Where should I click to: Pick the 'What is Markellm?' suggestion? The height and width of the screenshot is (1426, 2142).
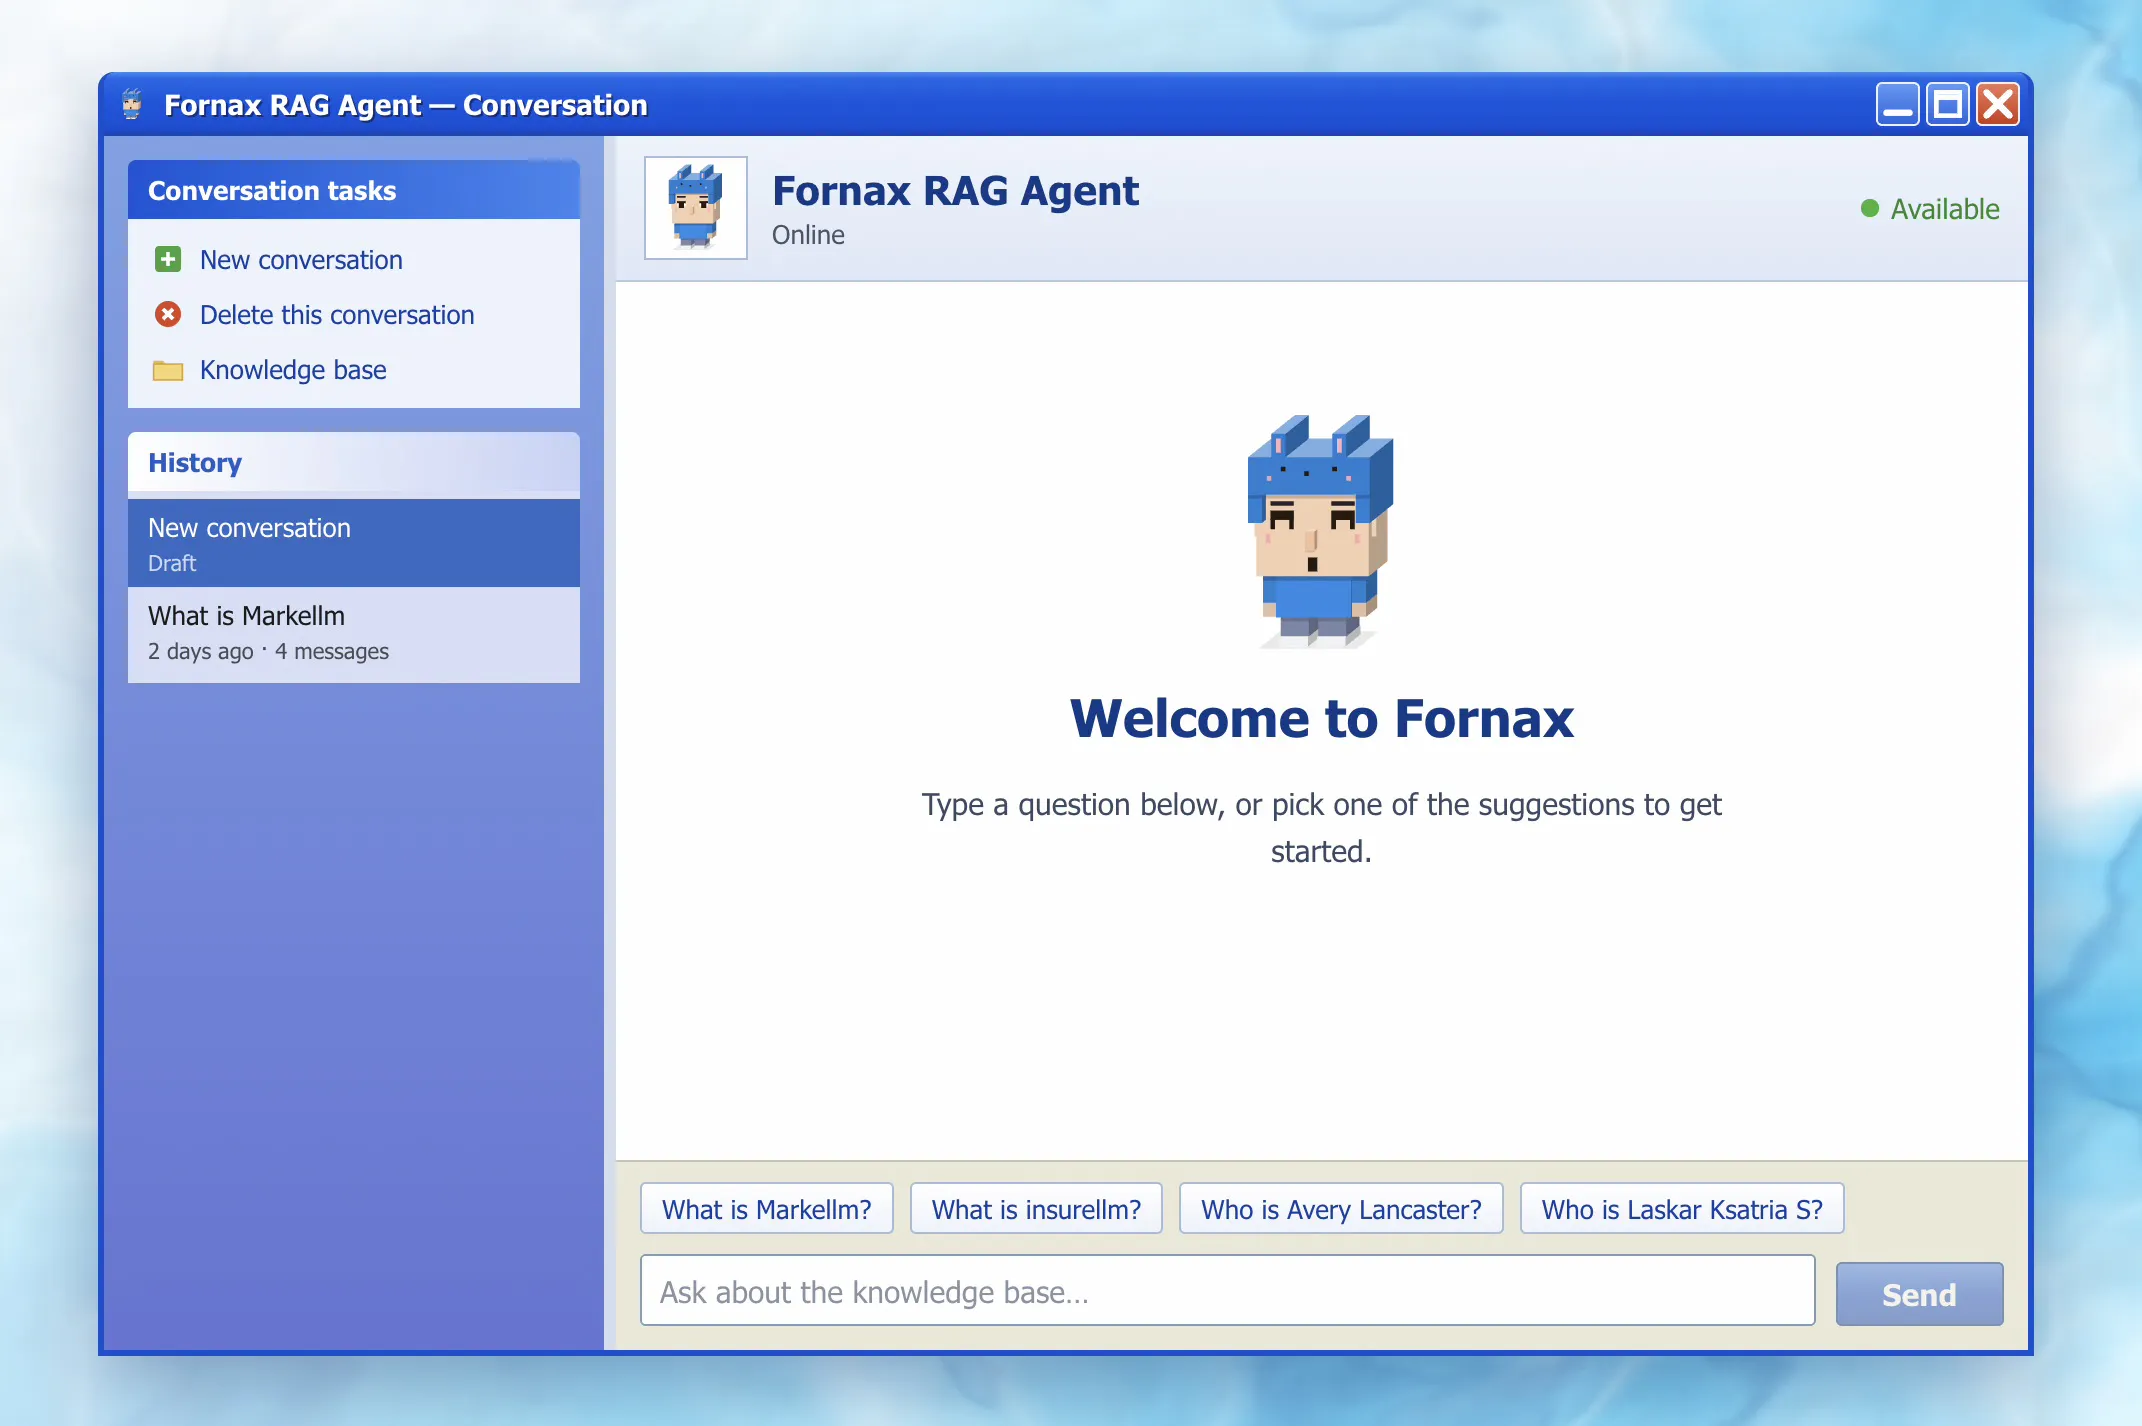[767, 1209]
